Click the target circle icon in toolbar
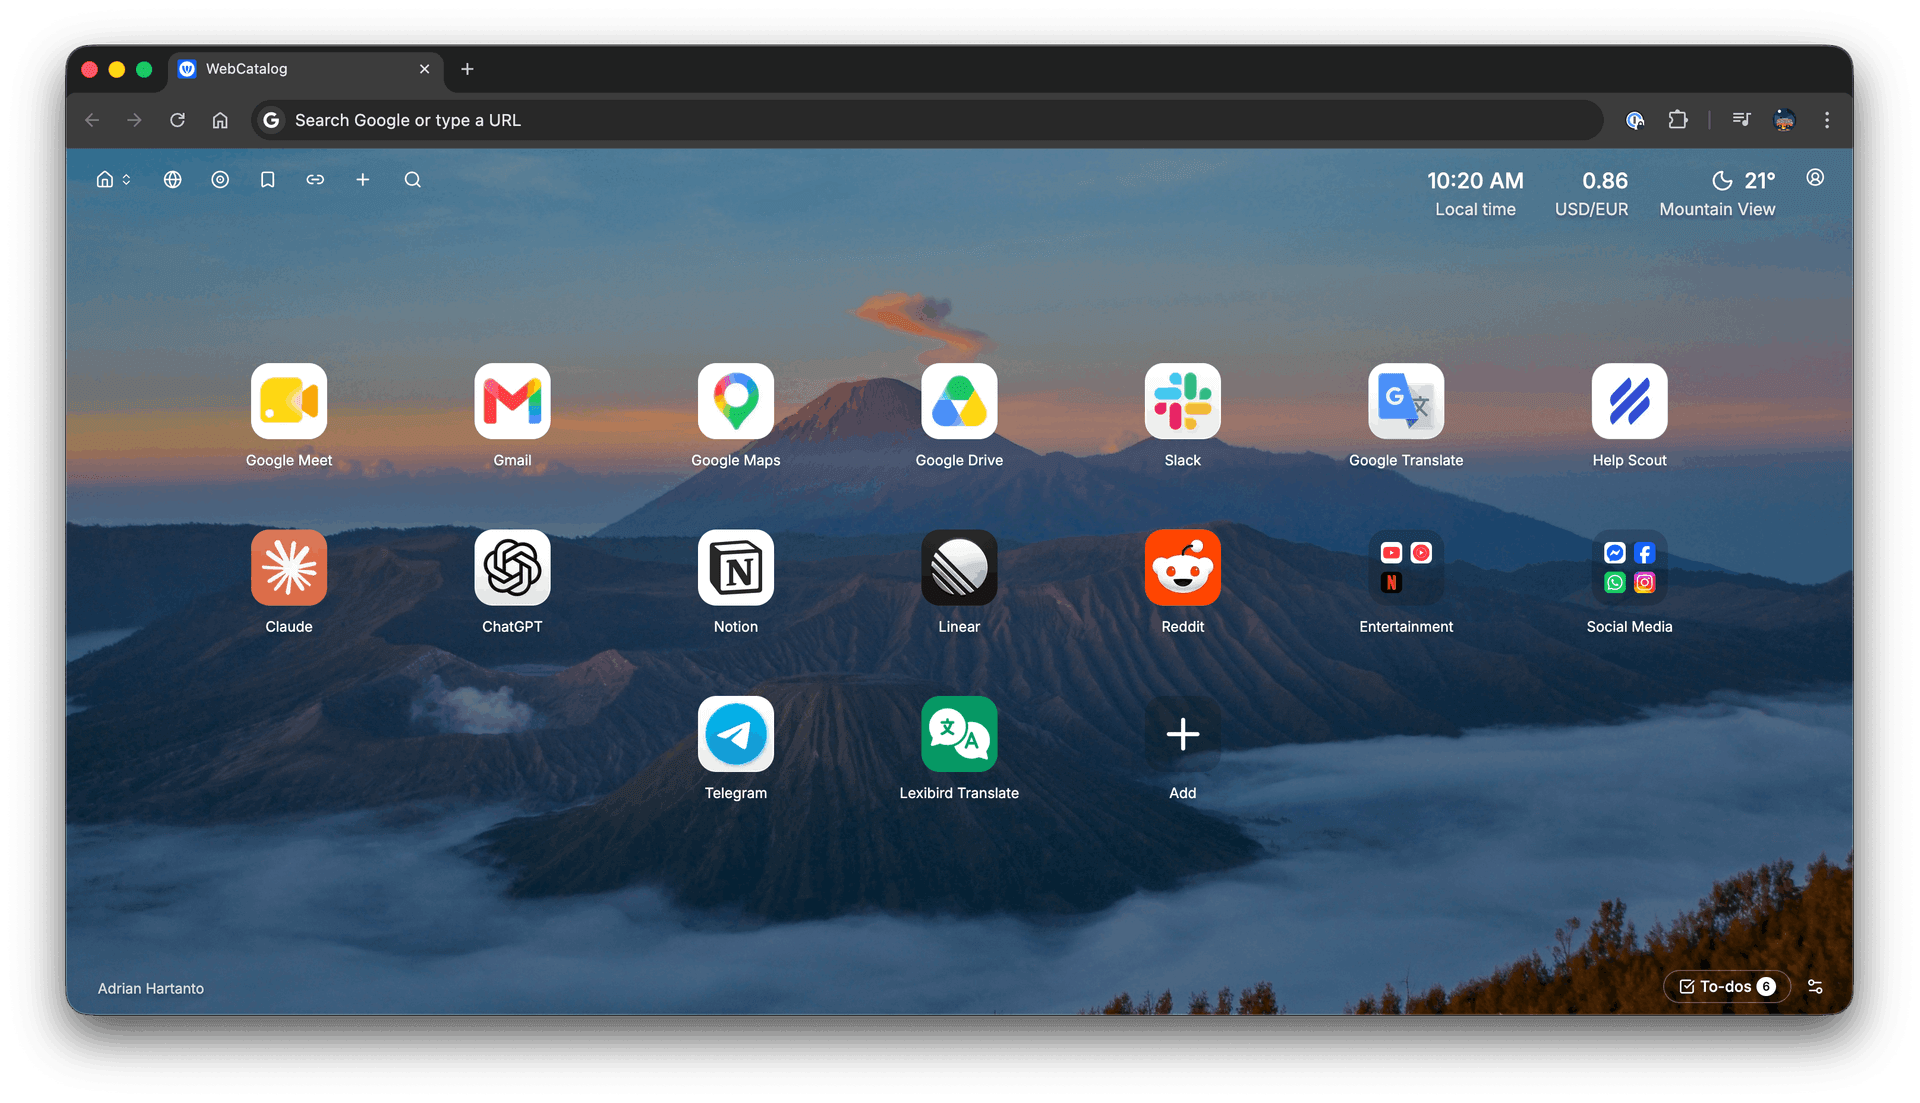Image resolution: width=1920 pixels, height=1103 pixels. coord(220,180)
